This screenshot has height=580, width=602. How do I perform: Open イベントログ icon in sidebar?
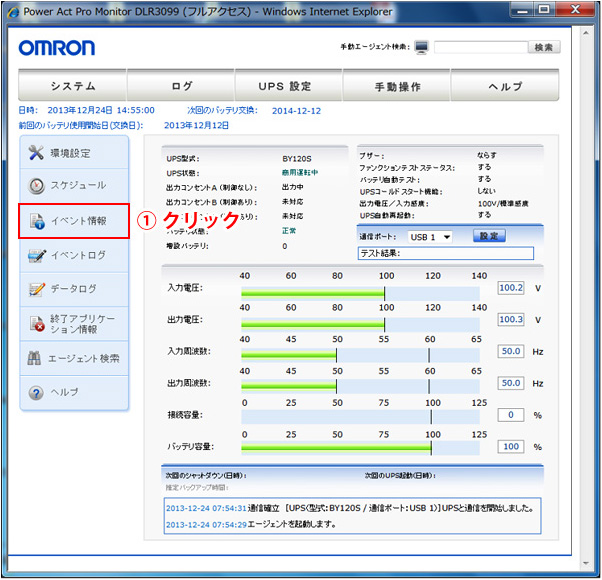click(36, 255)
